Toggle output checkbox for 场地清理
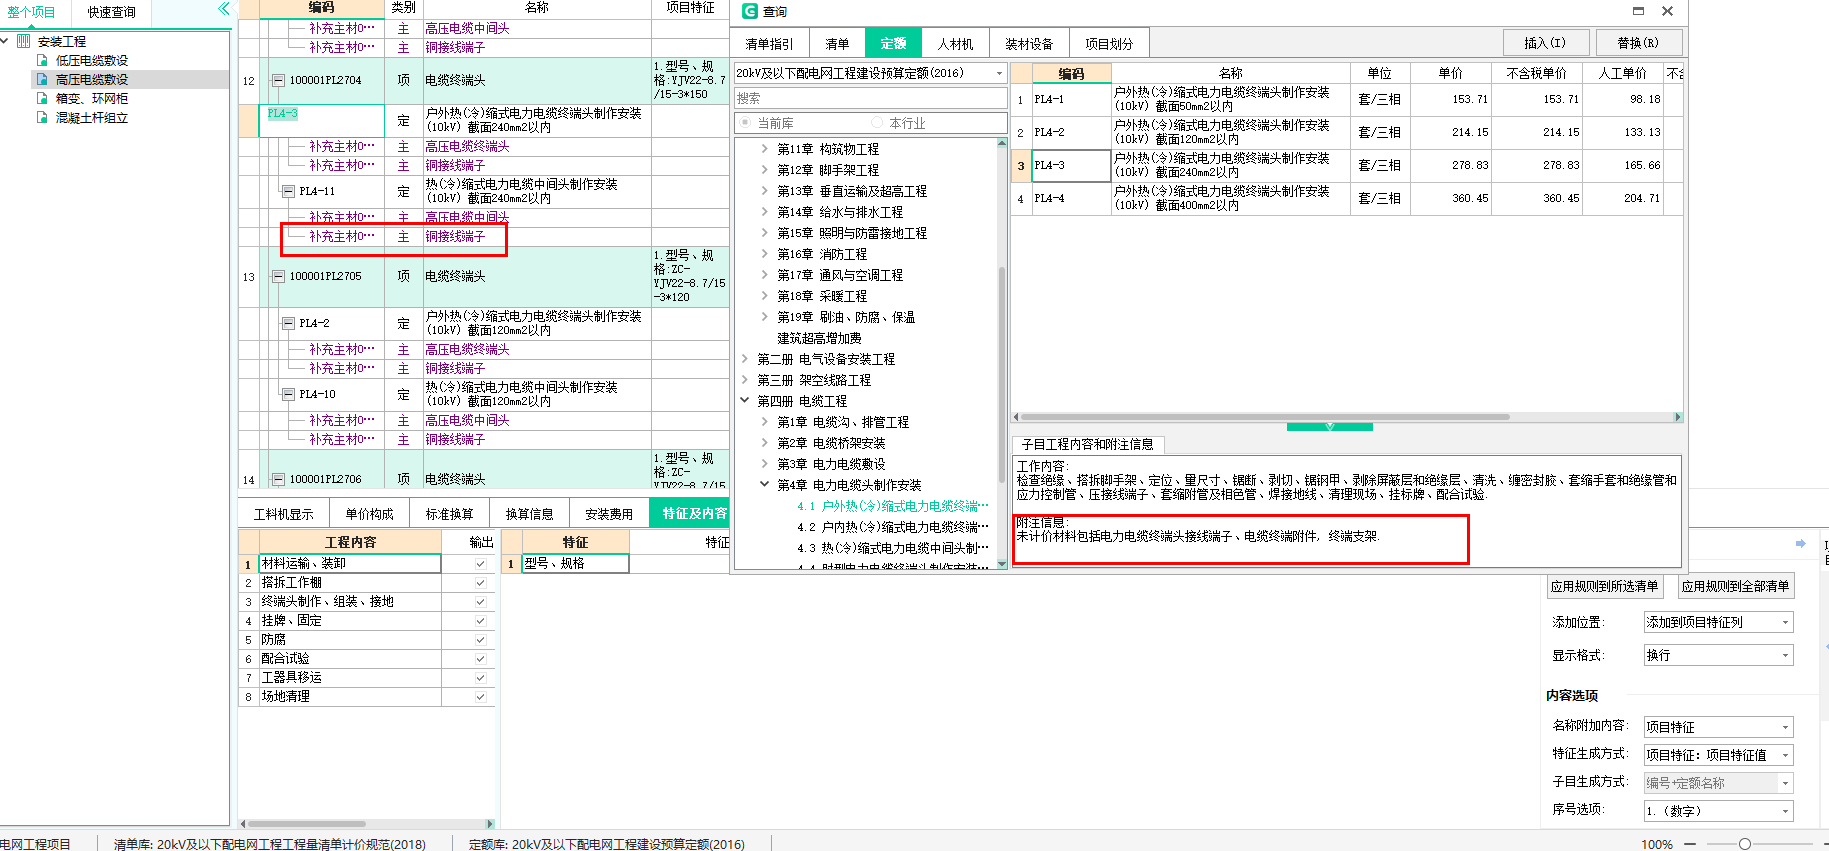This screenshot has height=851, width=1829. pyautogui.click(x=480, y=697)
